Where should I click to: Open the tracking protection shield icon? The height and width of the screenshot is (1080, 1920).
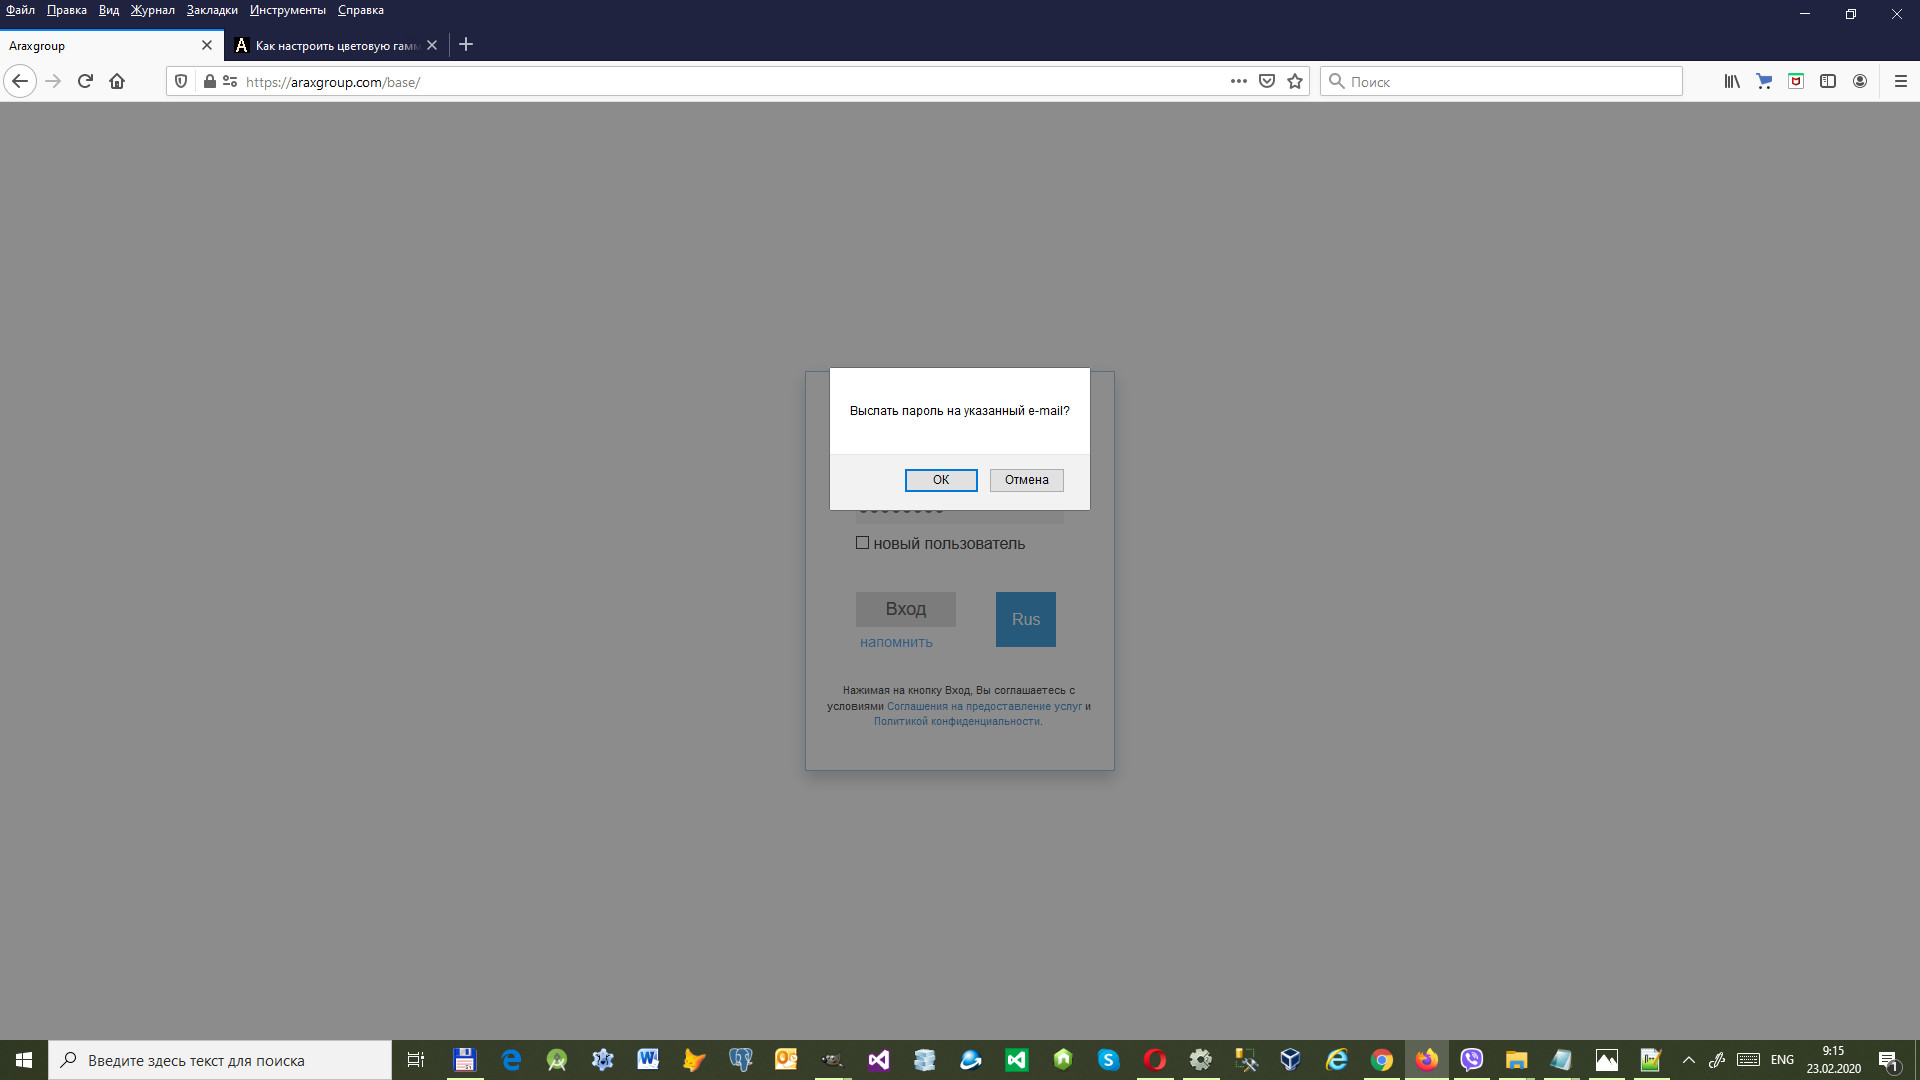coord(181,81)
